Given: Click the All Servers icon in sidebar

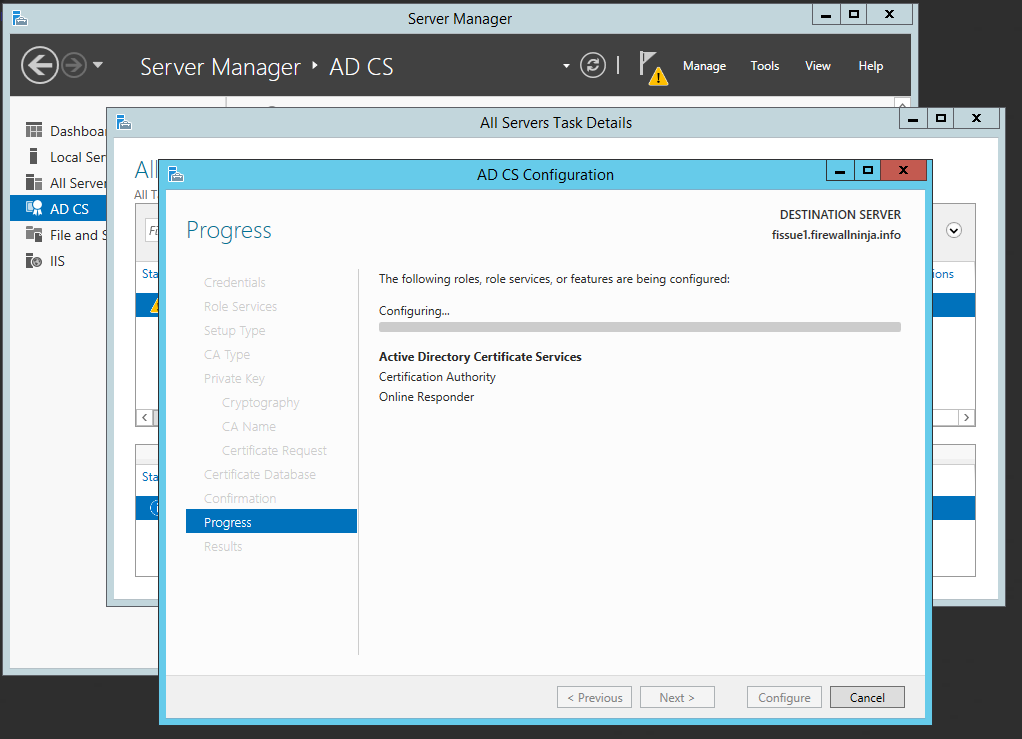Looking at the screenshot, I should [34, 182].
